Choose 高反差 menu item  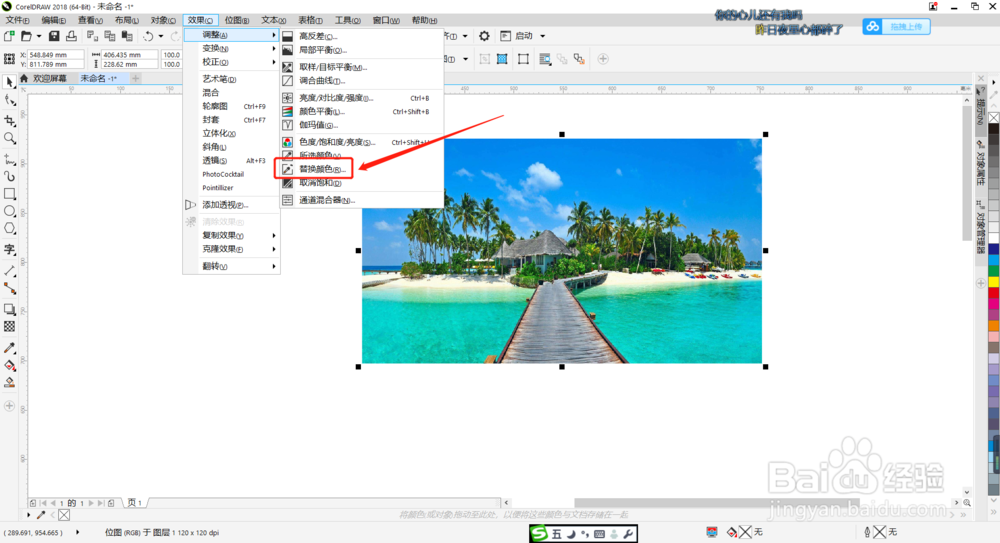click(x=362, y=36)
